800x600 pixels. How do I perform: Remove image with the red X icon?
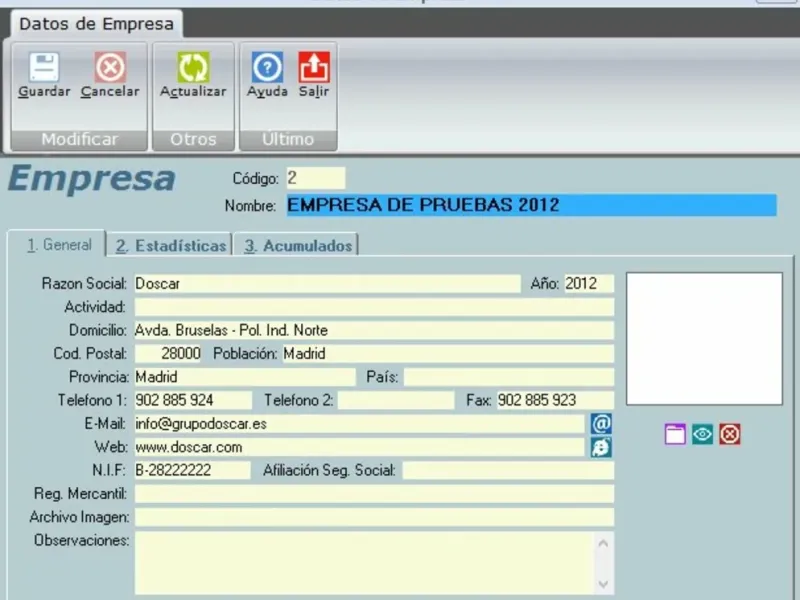730,434
